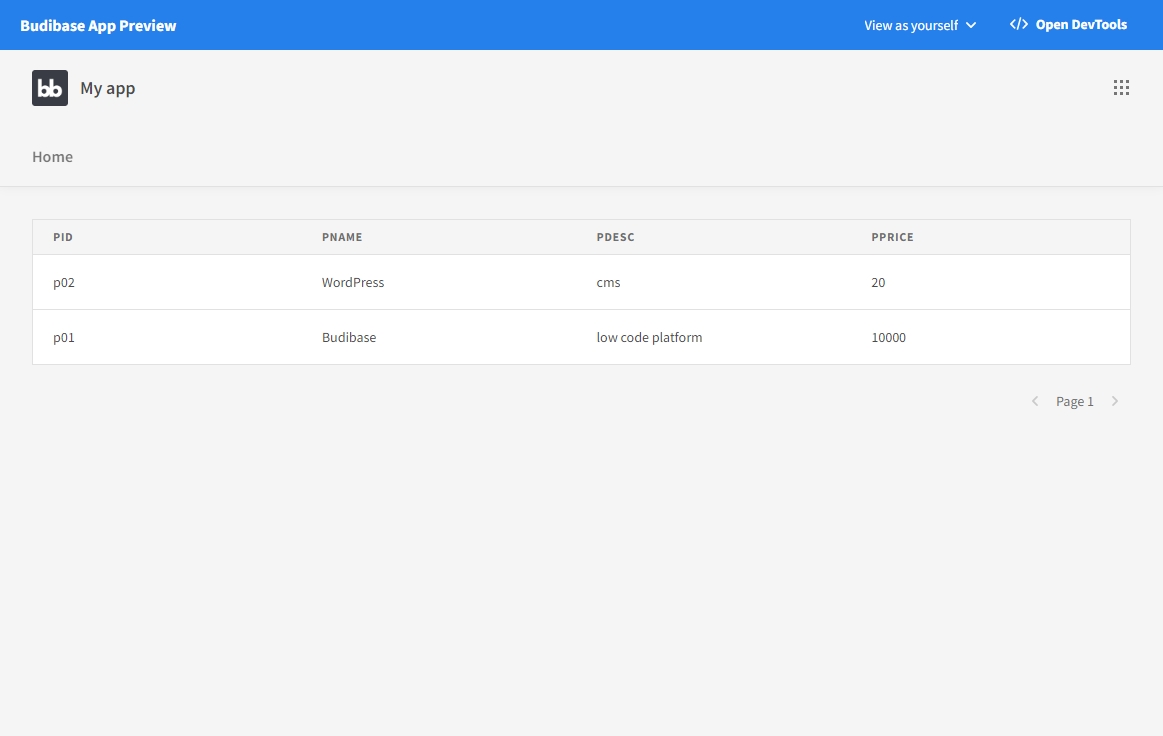Click the Budibase App Preview title
The height and width of the screenshot is (736, 1163).
[x=98, y=25]
